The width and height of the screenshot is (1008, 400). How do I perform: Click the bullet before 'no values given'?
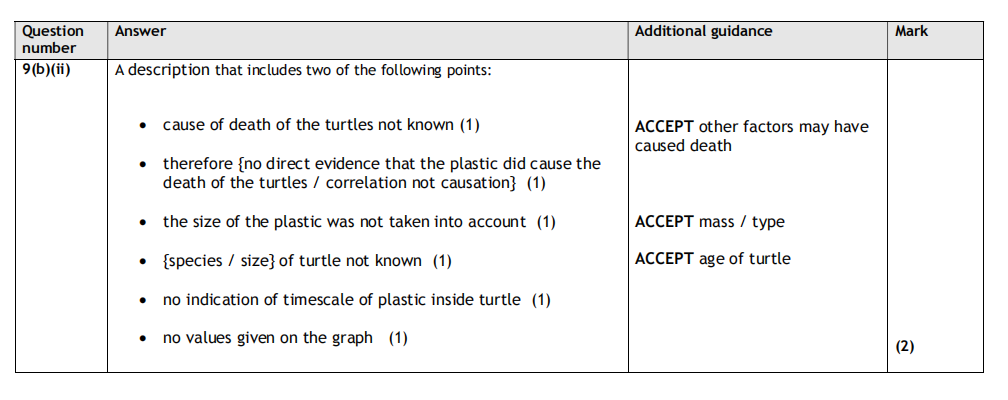click(x=145, y=339)
